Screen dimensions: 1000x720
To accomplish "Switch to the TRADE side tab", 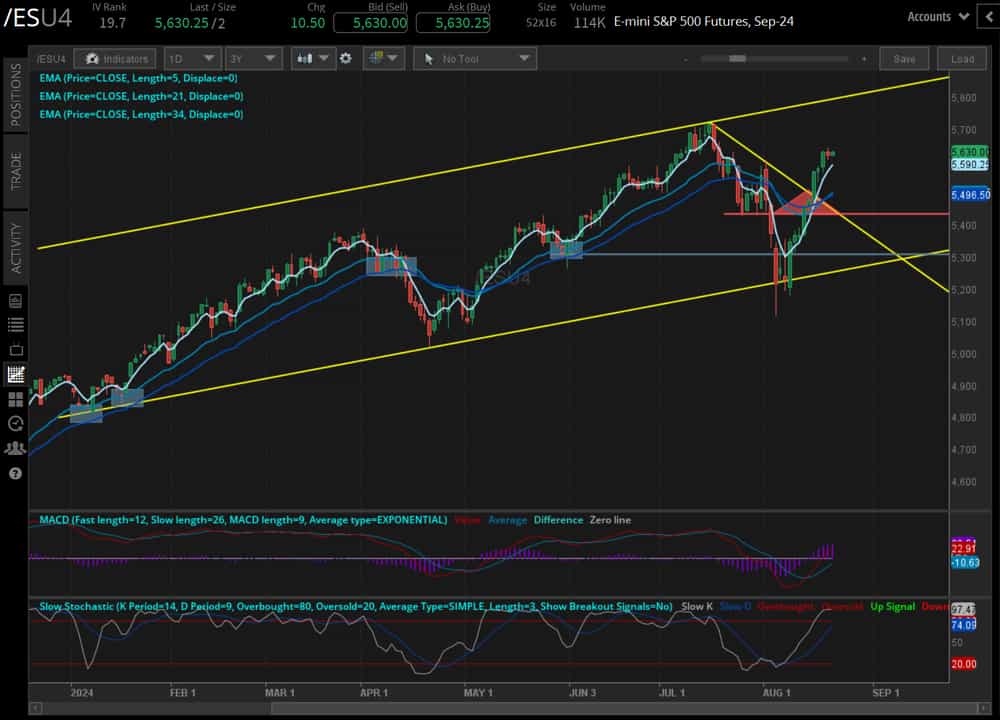I will coord(15,171).
